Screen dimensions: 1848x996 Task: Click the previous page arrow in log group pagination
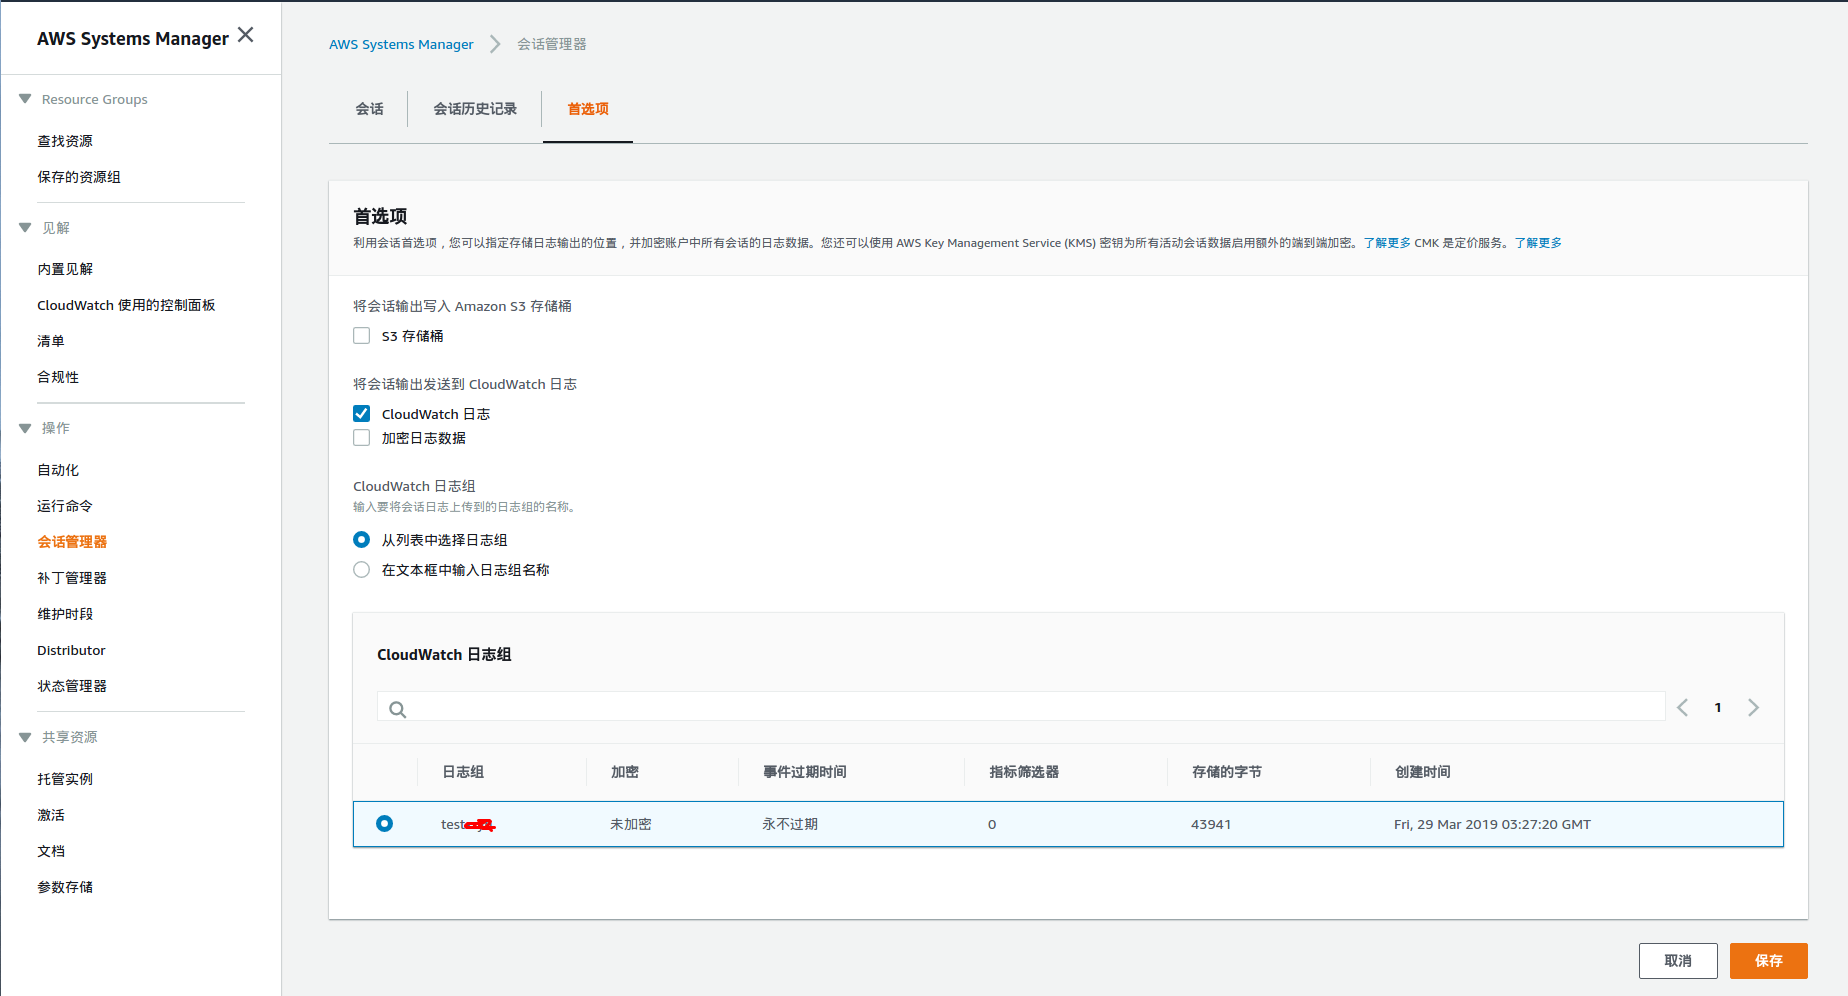point(1682,707)
